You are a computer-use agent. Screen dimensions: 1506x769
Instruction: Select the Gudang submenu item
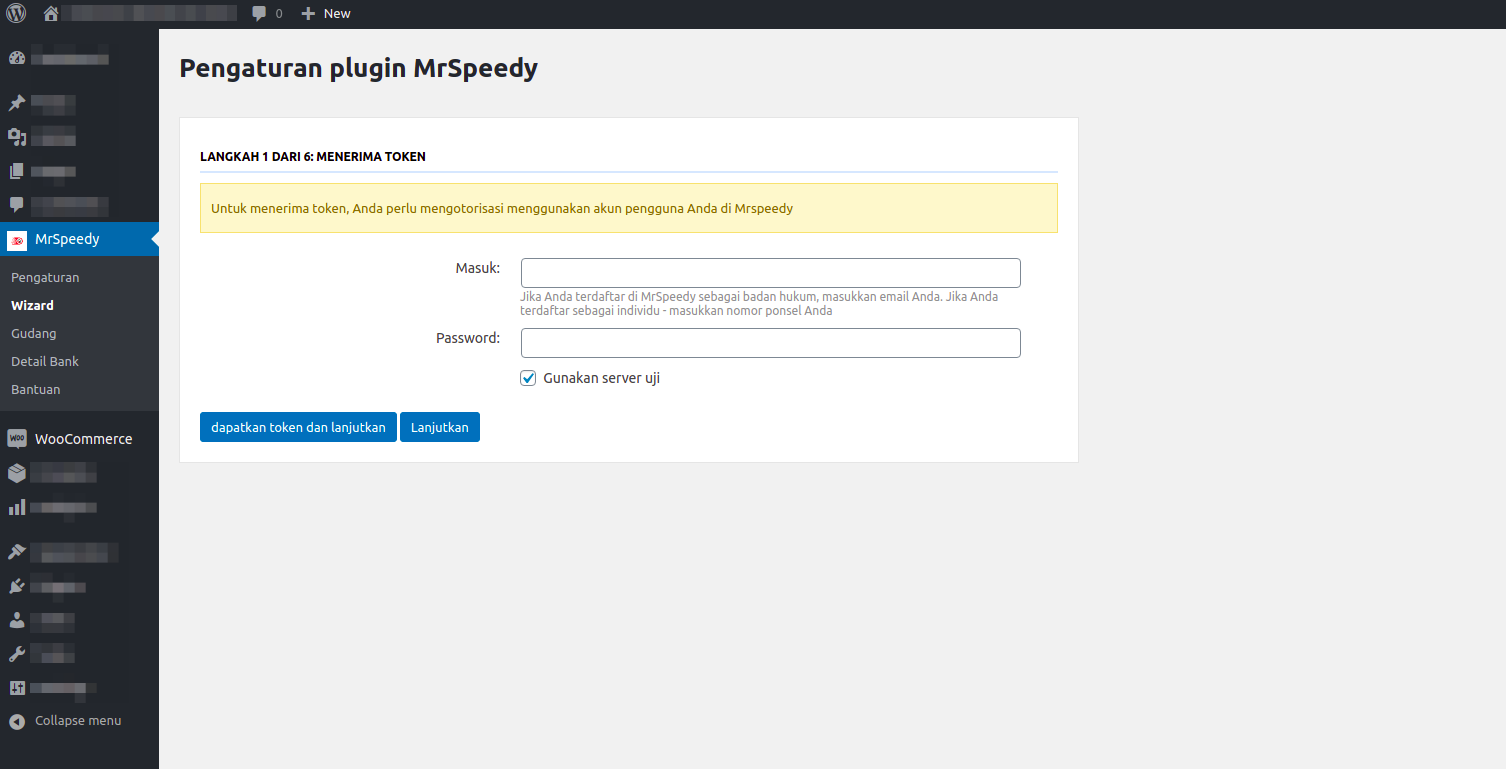tap(34, 333)
